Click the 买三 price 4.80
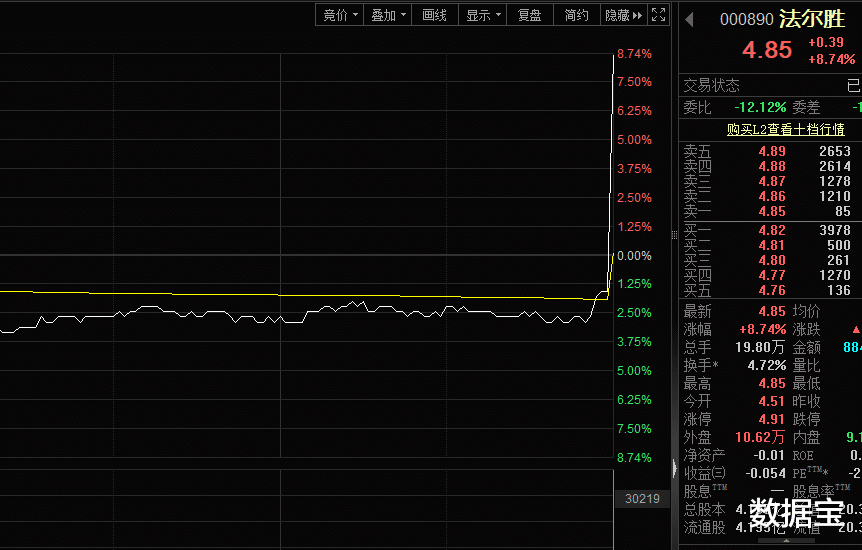 (772, 260)
